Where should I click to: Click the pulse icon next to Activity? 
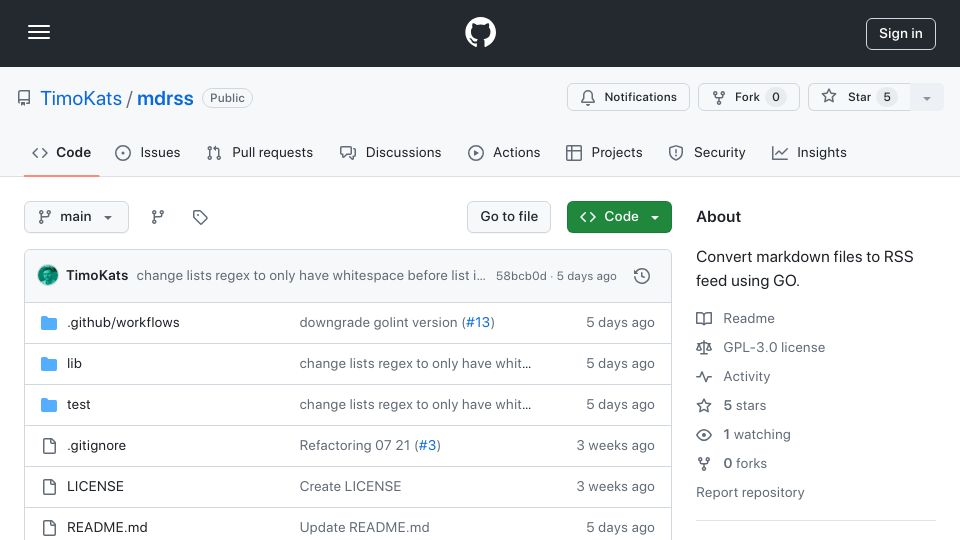[x=704, y=377]
